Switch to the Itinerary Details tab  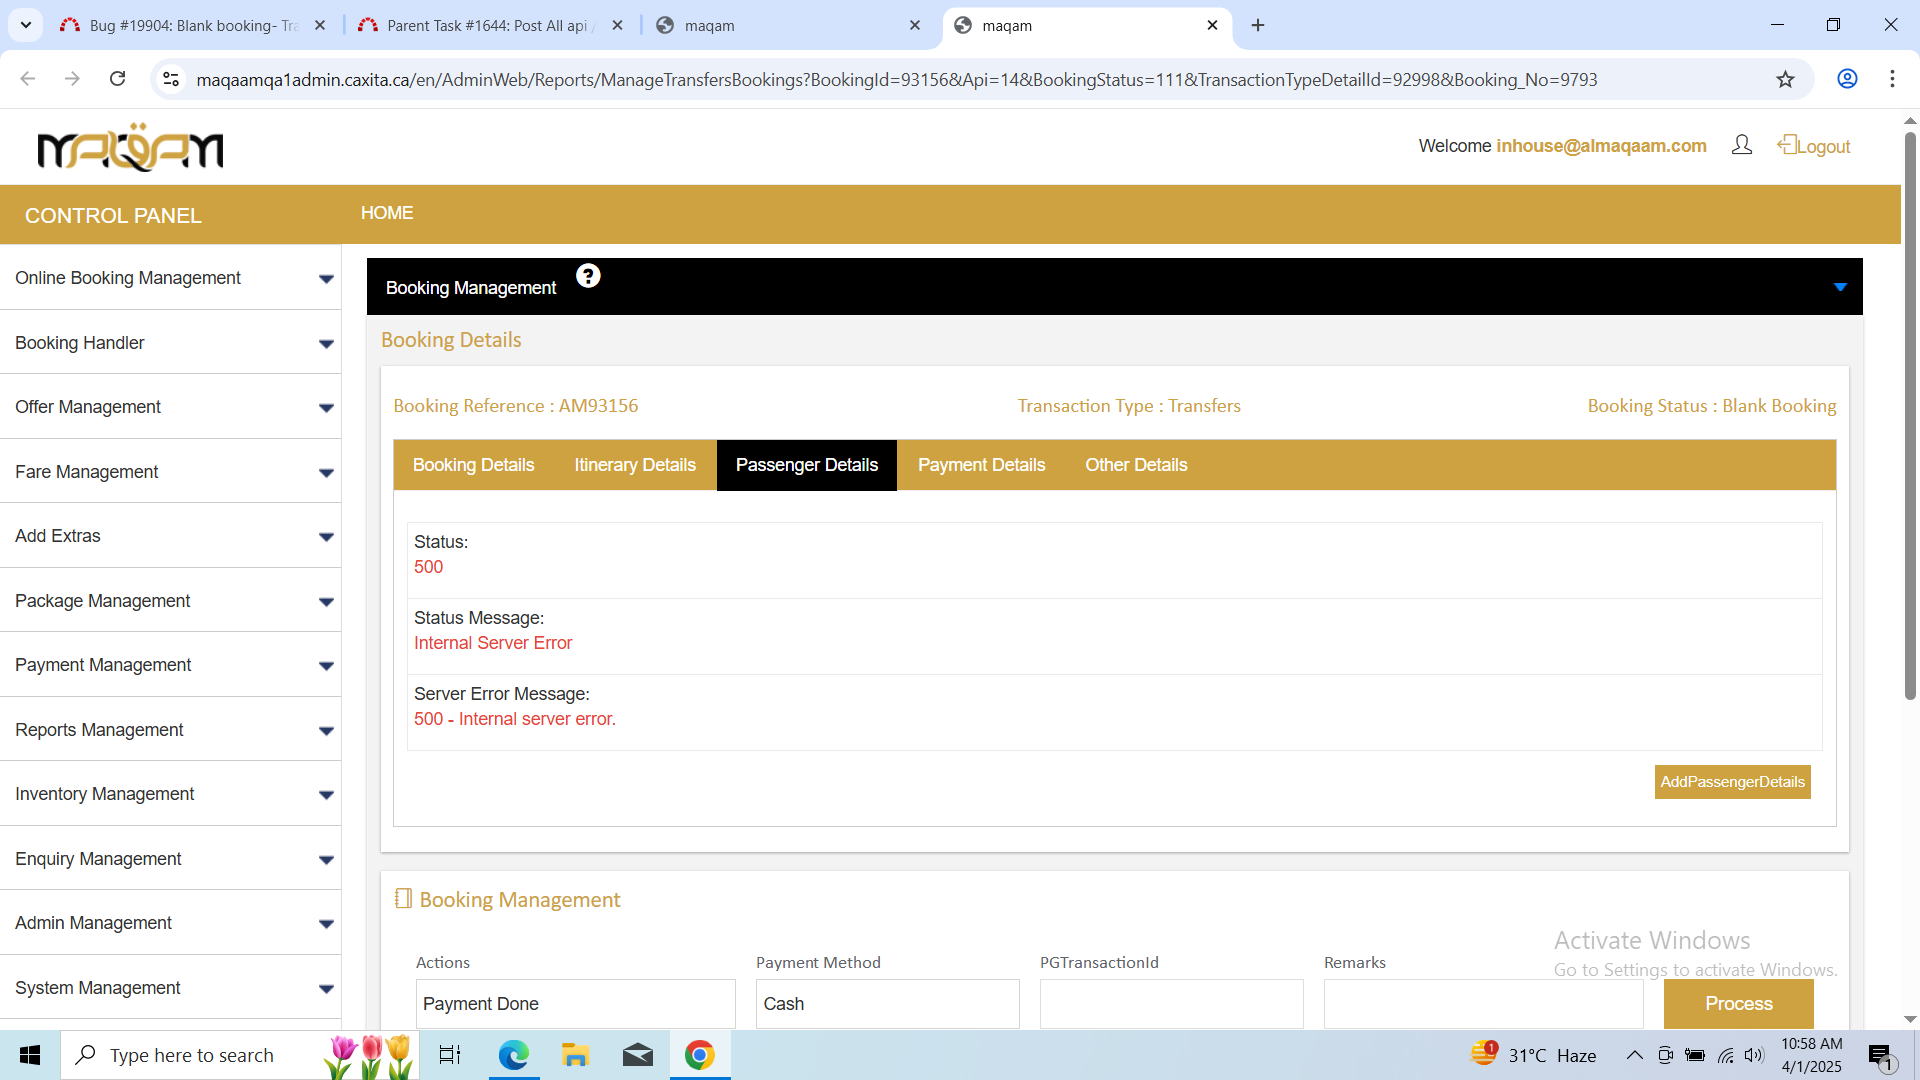pyautogui.click(x=634, y=465)
